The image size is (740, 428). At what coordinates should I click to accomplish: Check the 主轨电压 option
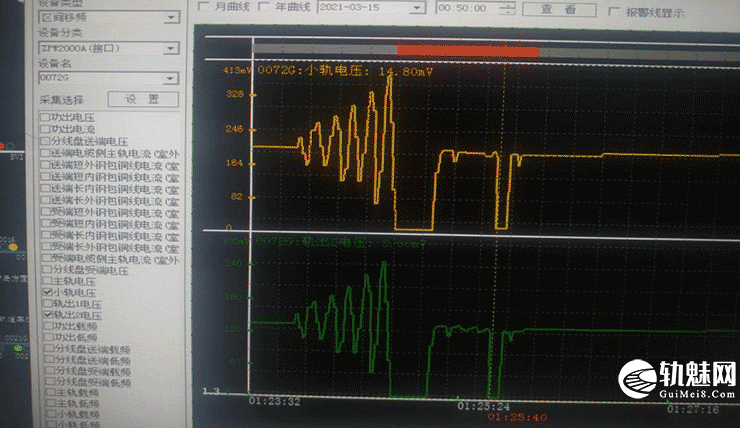coord(47,281)
